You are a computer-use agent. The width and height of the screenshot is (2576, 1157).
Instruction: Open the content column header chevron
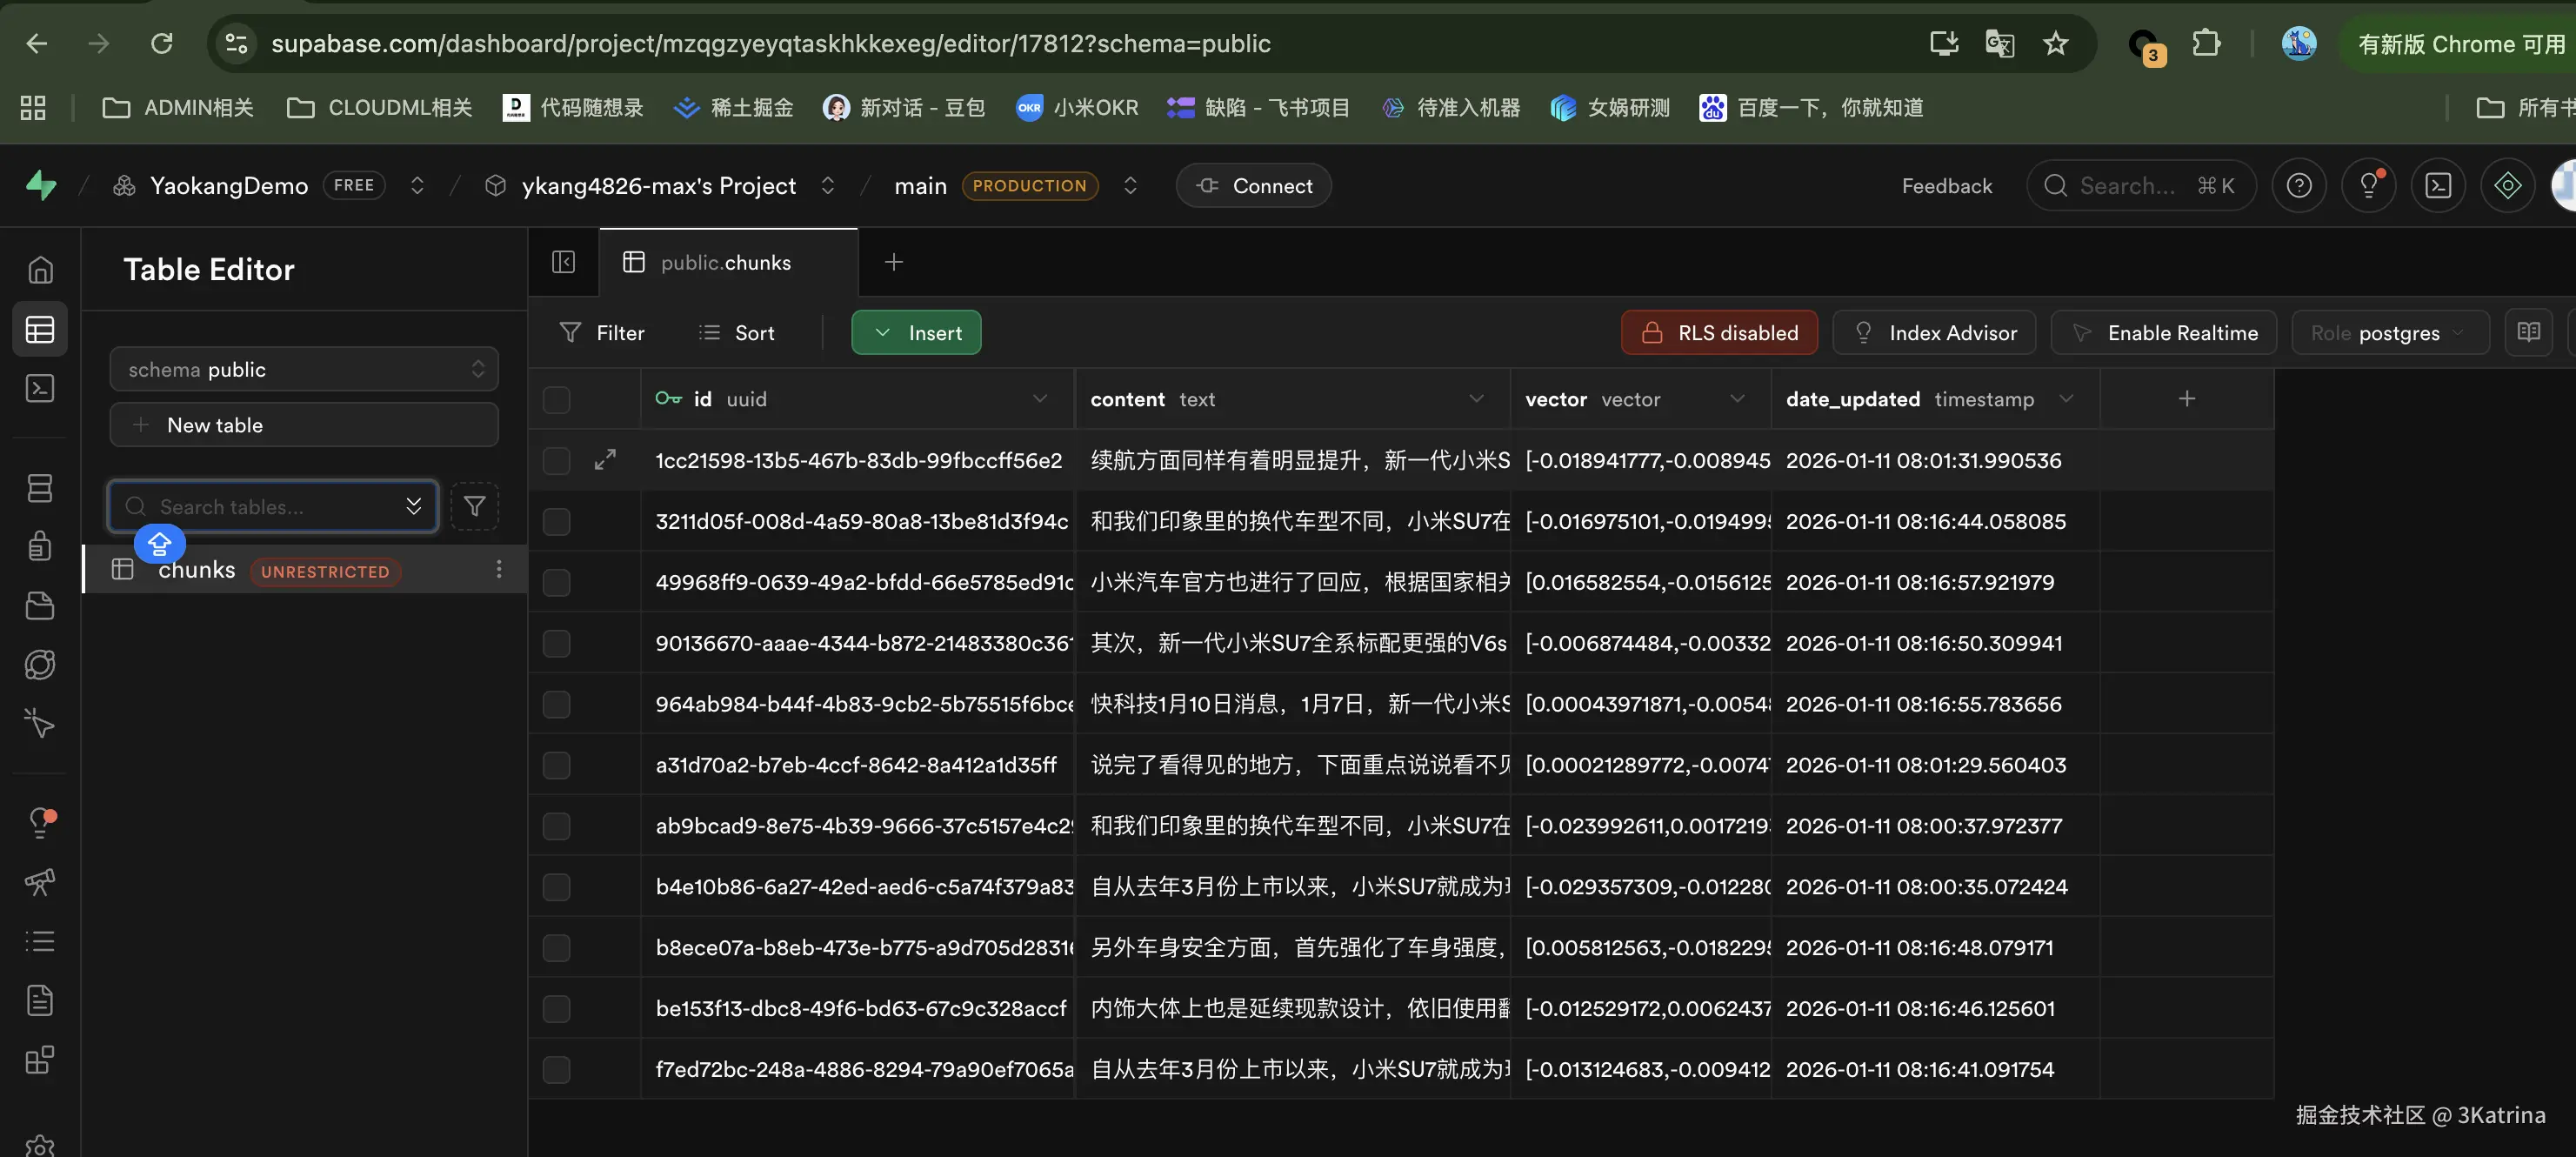click(1475, 399)
